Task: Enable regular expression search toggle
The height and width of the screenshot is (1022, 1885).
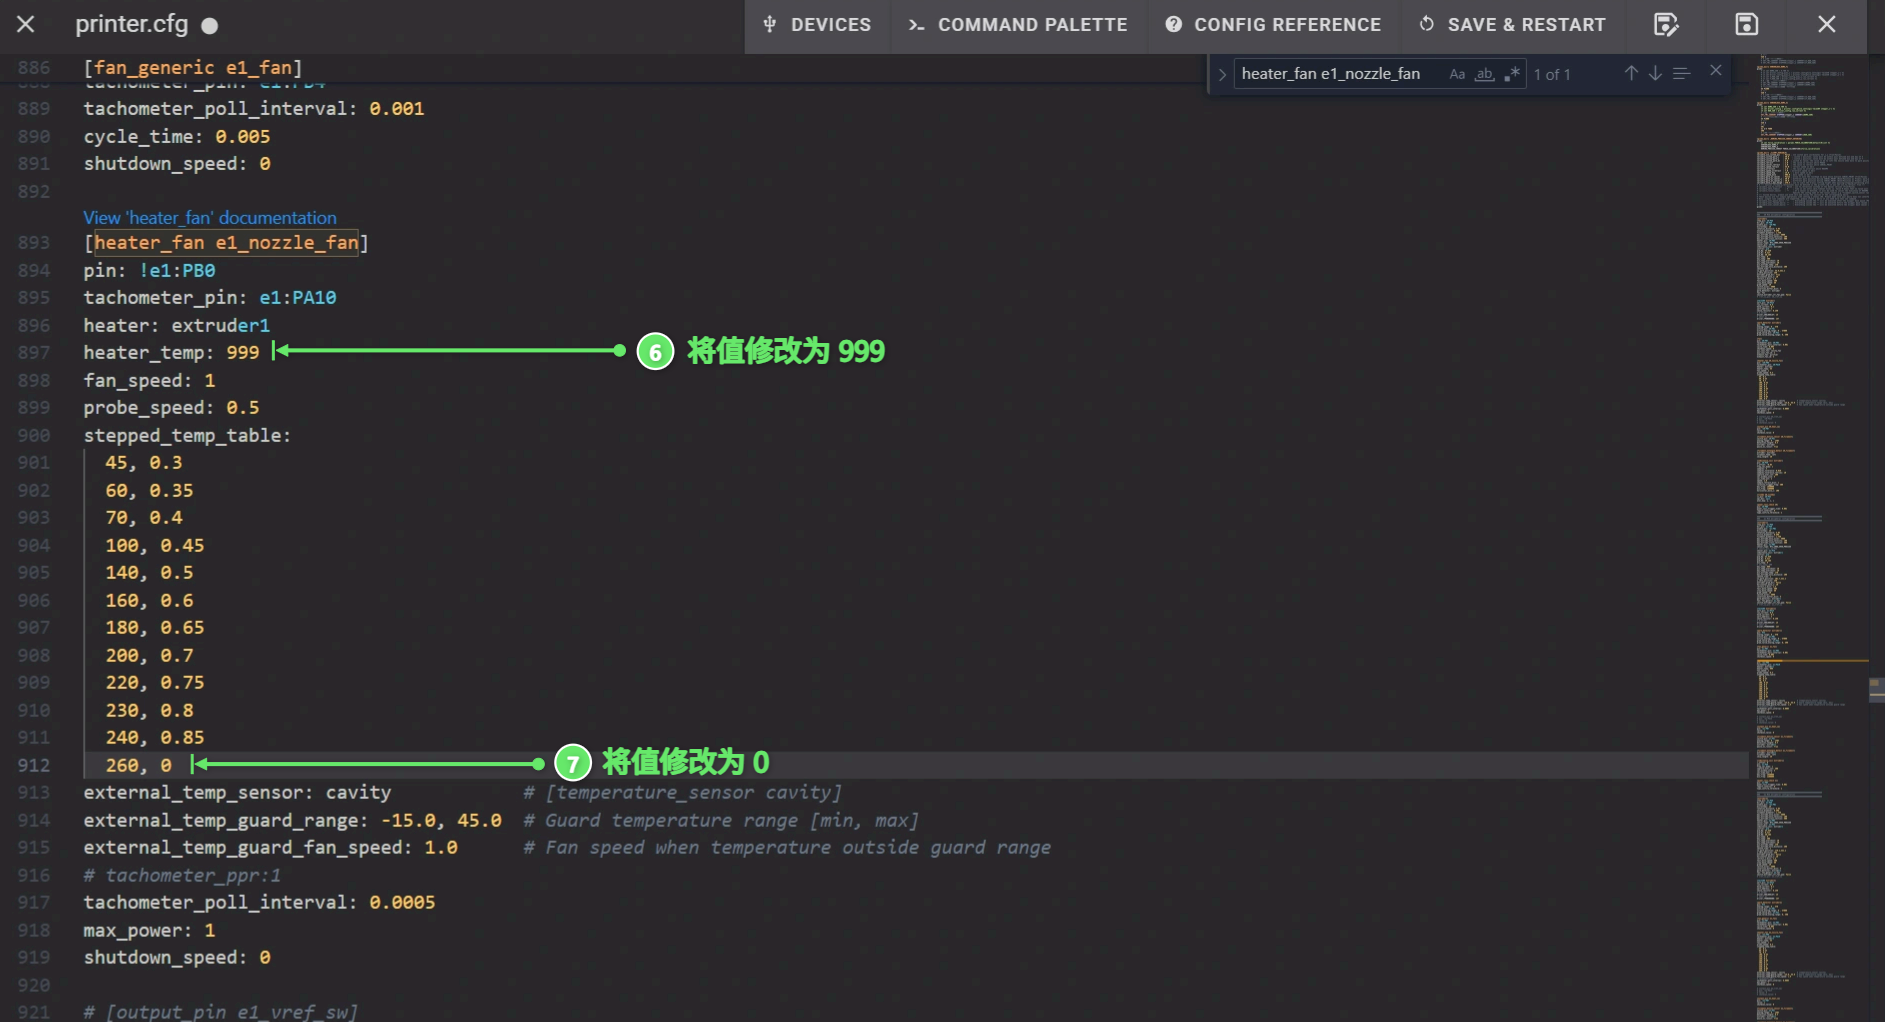Action: point(1511,74)
